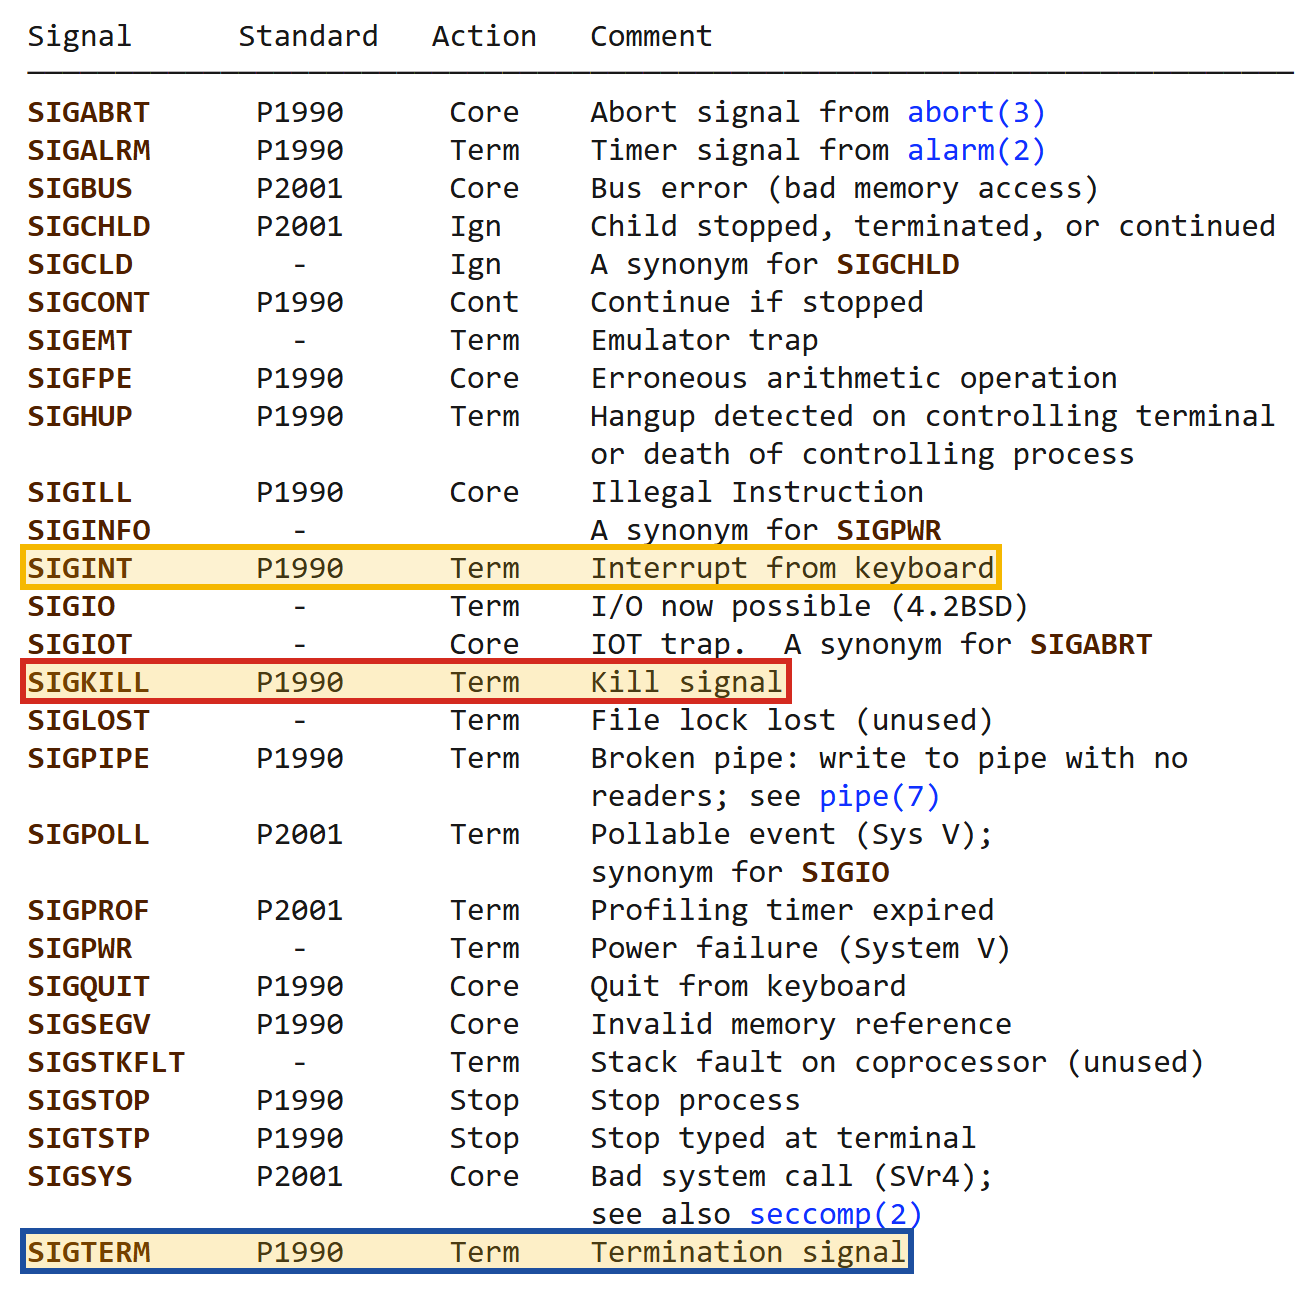Click the 'Standard' column header
The height and width of the screenshot is (1293, 1313).
click(308, 36)
